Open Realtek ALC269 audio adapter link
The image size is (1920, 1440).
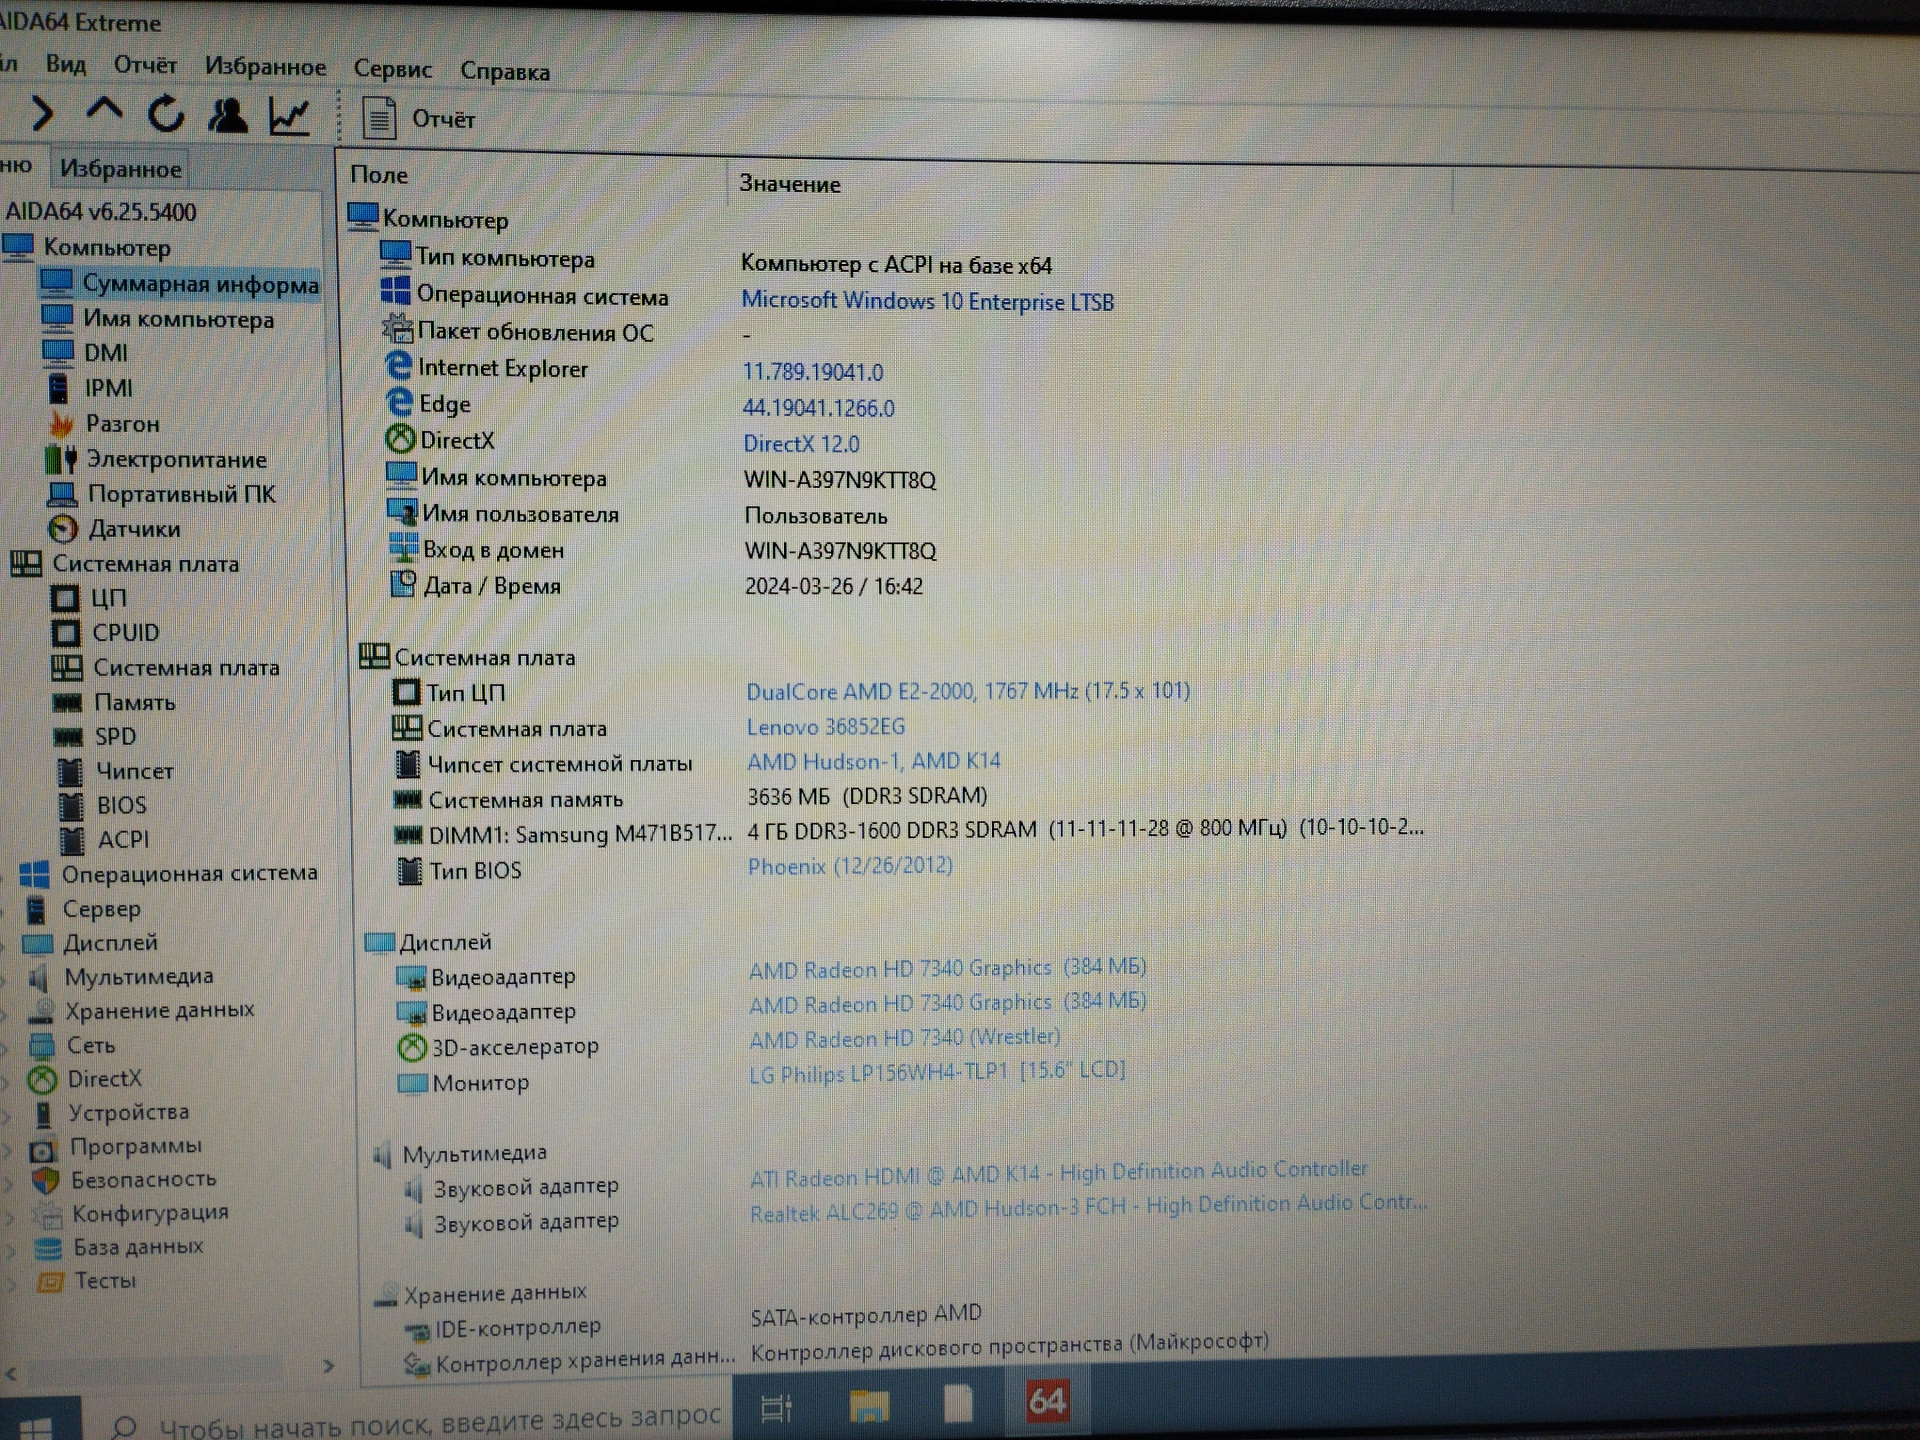1088,1208
